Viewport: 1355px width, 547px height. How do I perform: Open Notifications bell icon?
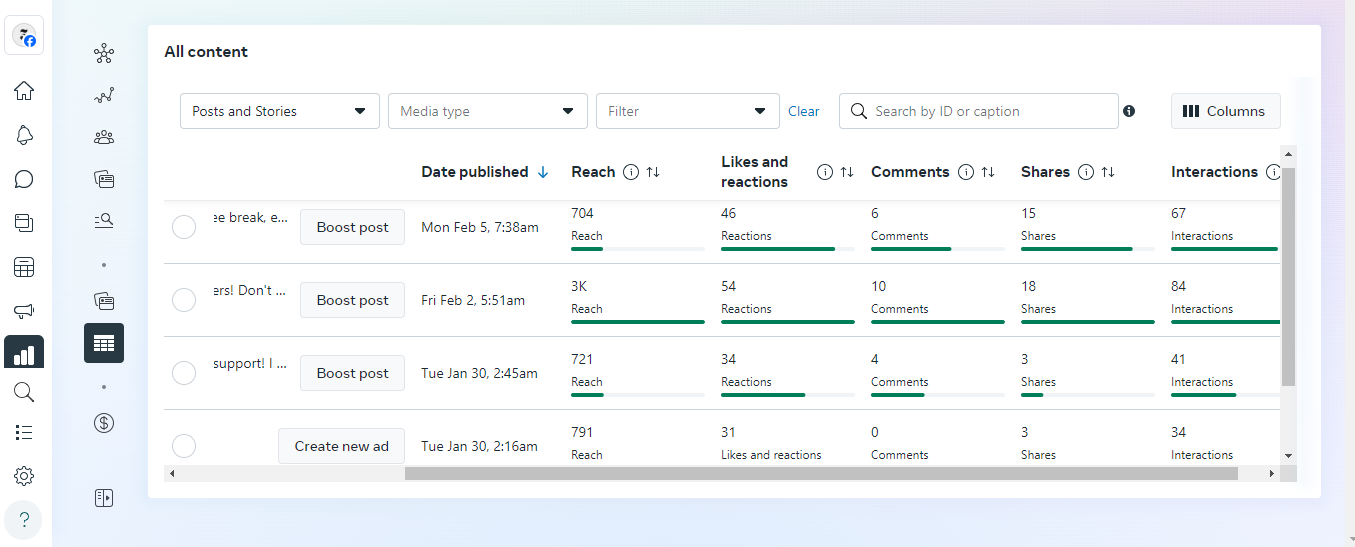point(24,136)
